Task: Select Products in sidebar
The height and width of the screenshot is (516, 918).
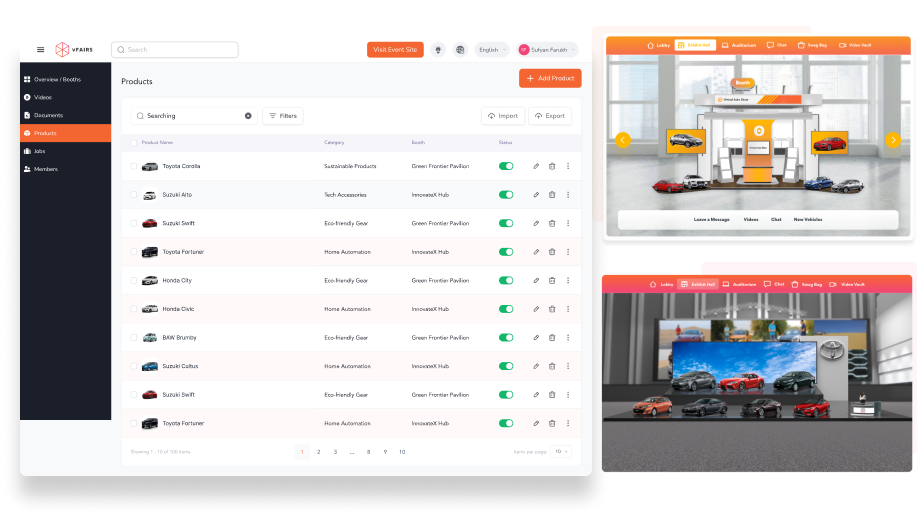Action: coord(65,133)
